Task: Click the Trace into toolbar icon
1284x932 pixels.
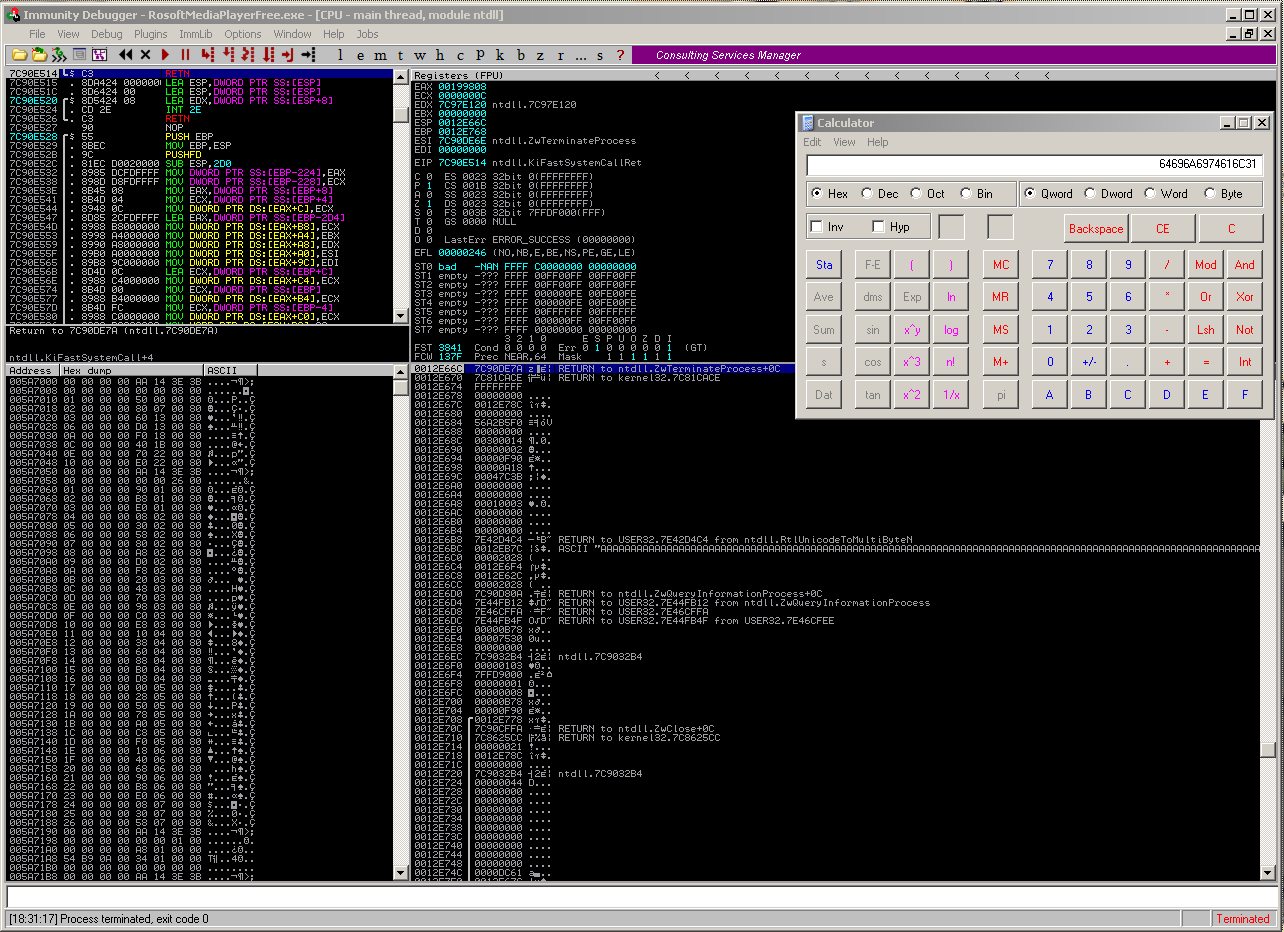Action: tap(248, 54)
